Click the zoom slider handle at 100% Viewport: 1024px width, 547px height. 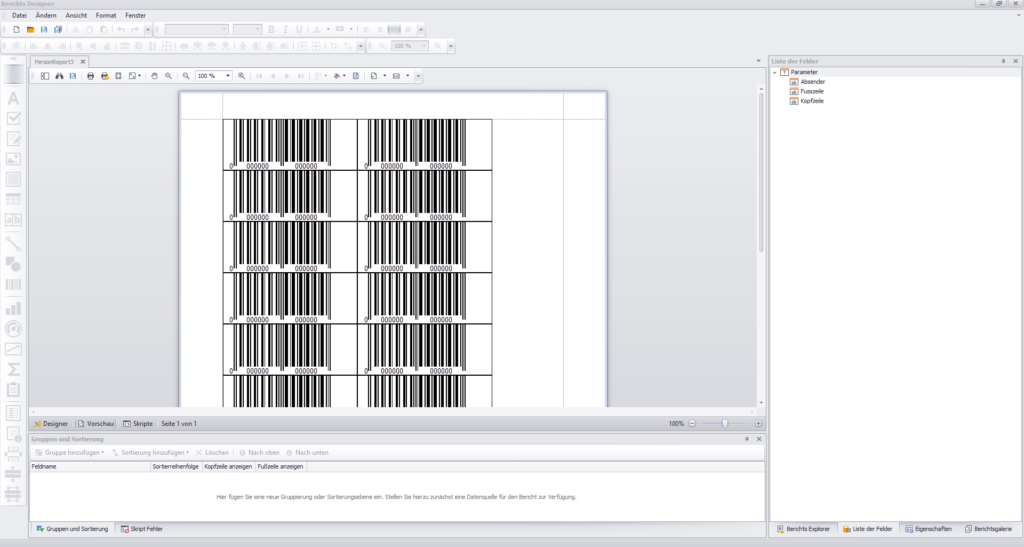tap(725, 424)
